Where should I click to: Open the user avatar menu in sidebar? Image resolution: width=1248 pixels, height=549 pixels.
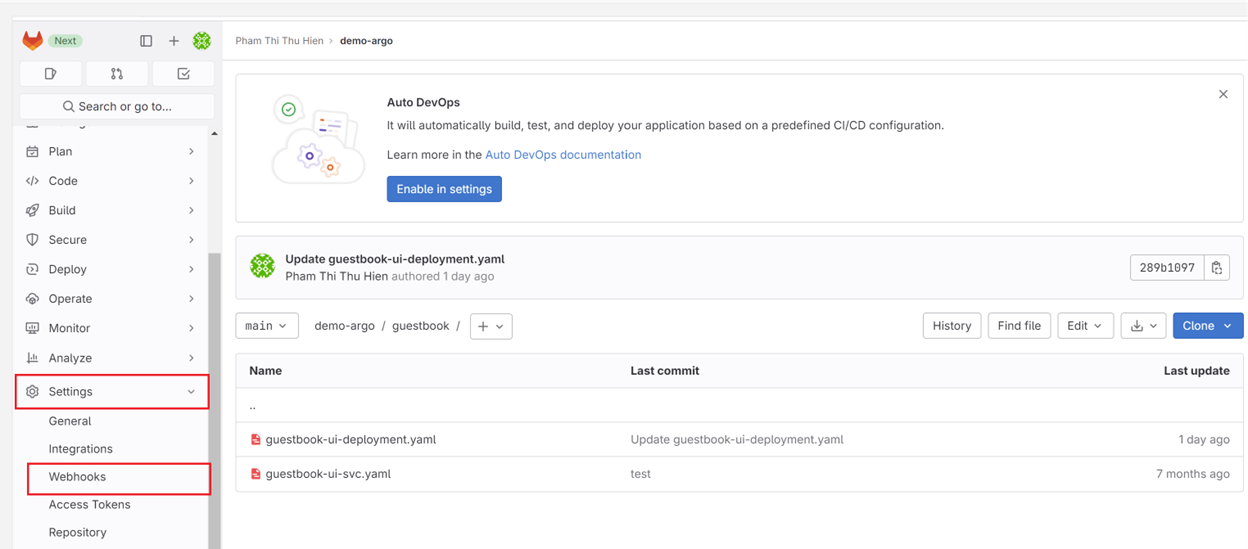202,41
